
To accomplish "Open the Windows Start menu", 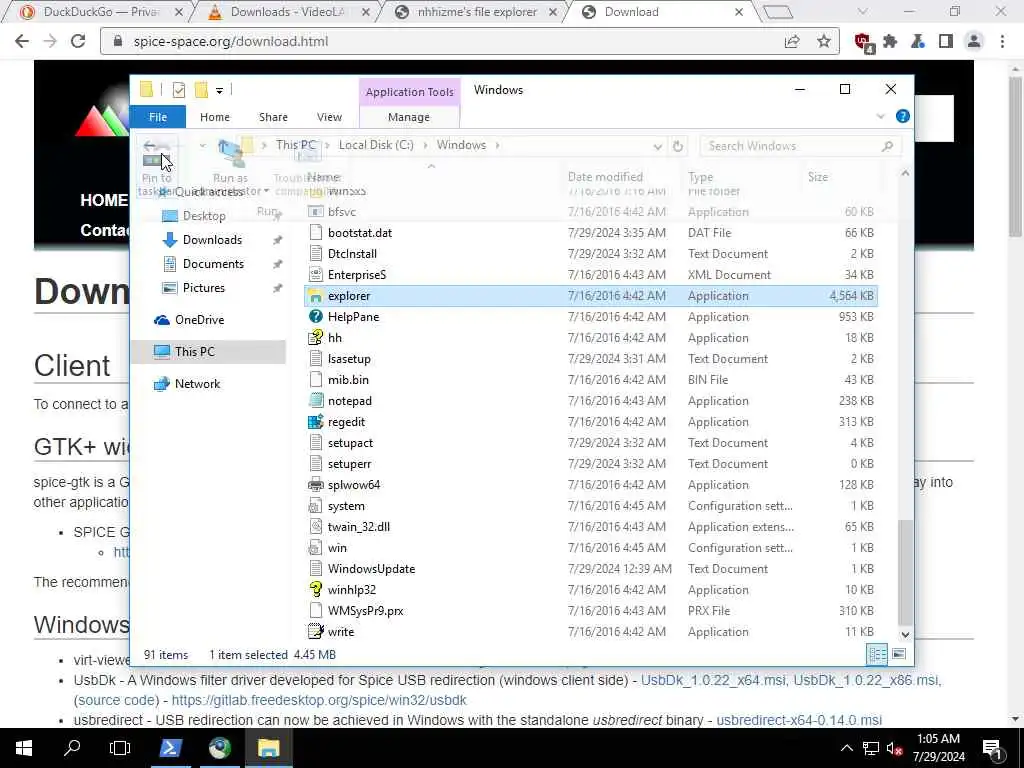I will point(24,748).
